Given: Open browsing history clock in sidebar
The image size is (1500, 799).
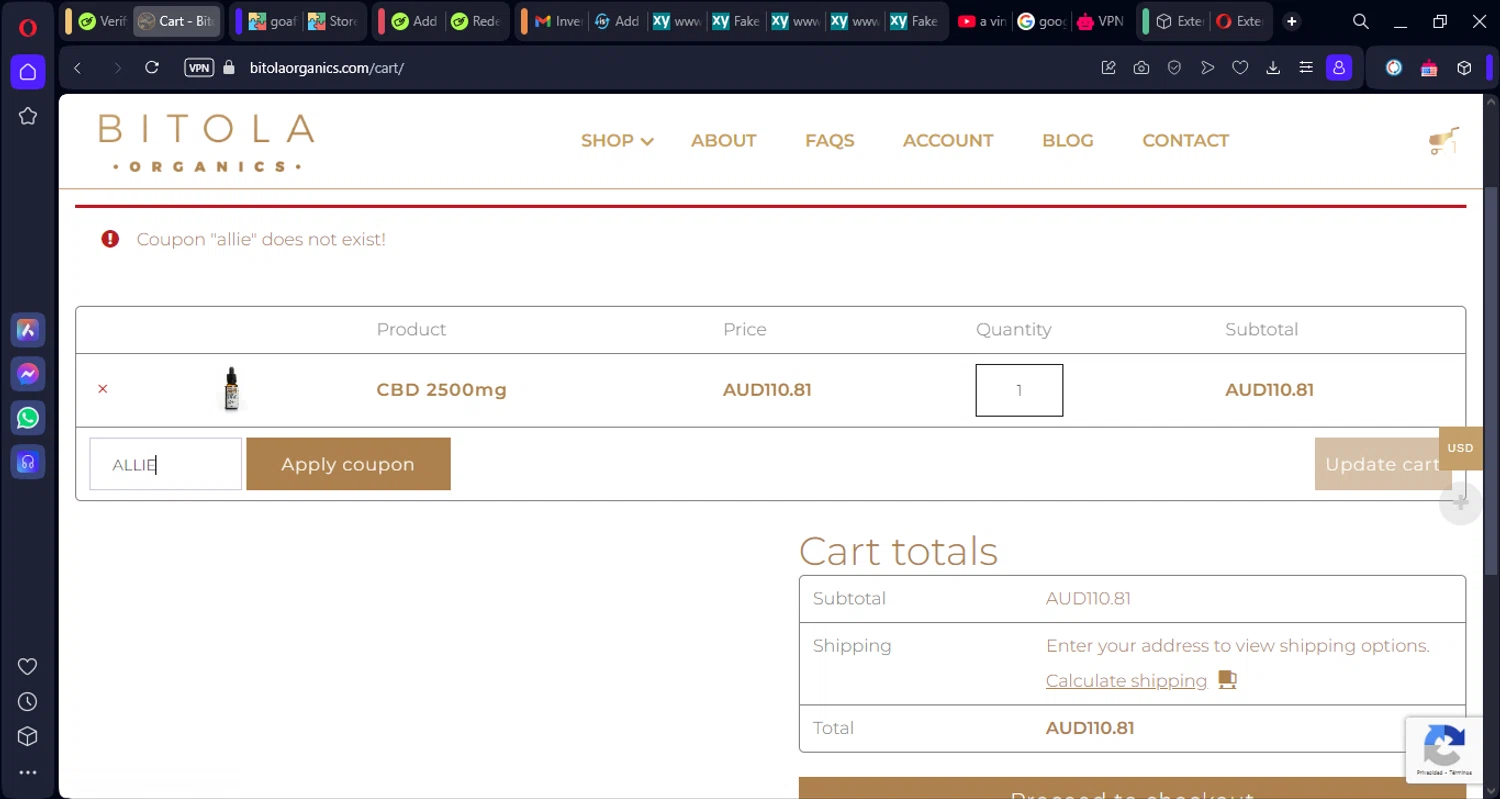Looking at the screenshot, I should coord(28,702).
